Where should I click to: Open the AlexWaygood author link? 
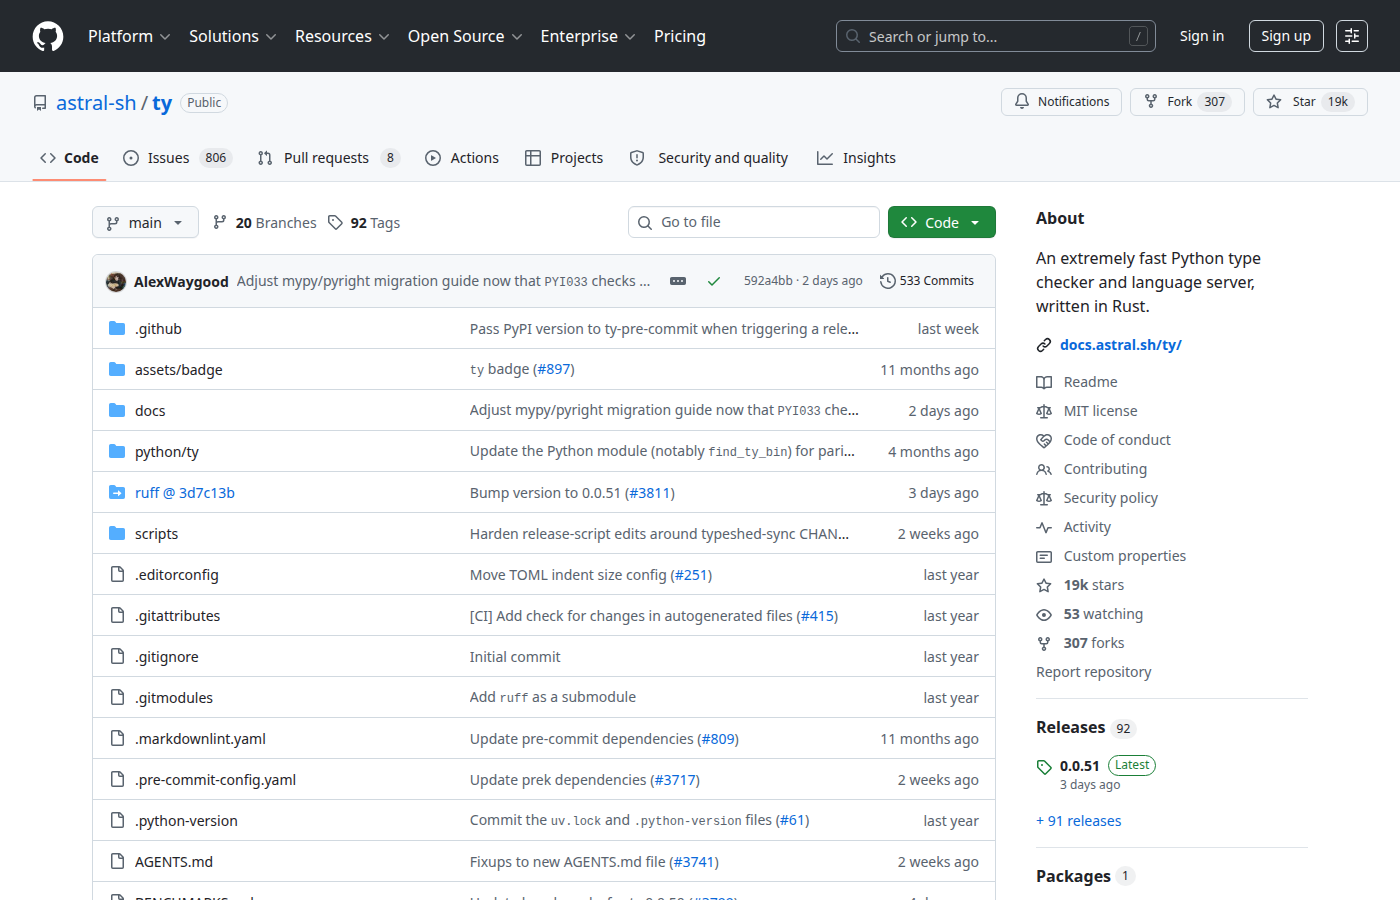pyautogui.click(x=181, y=282)
